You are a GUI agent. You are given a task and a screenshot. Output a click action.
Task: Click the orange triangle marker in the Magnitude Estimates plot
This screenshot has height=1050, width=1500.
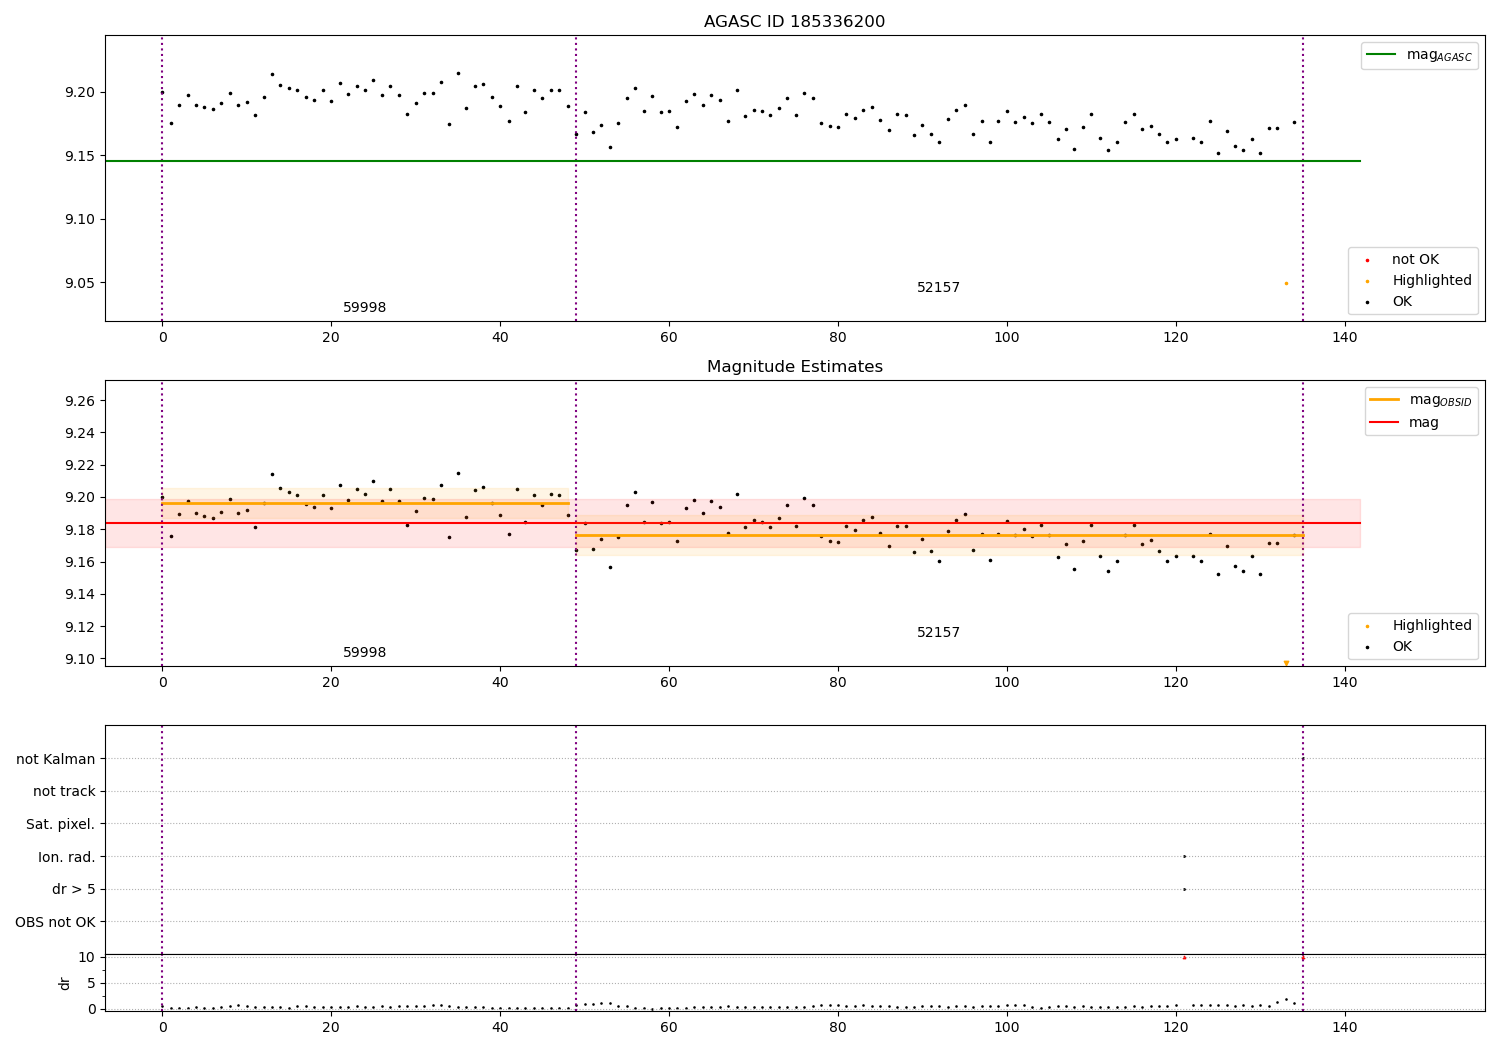[1286, 663]
